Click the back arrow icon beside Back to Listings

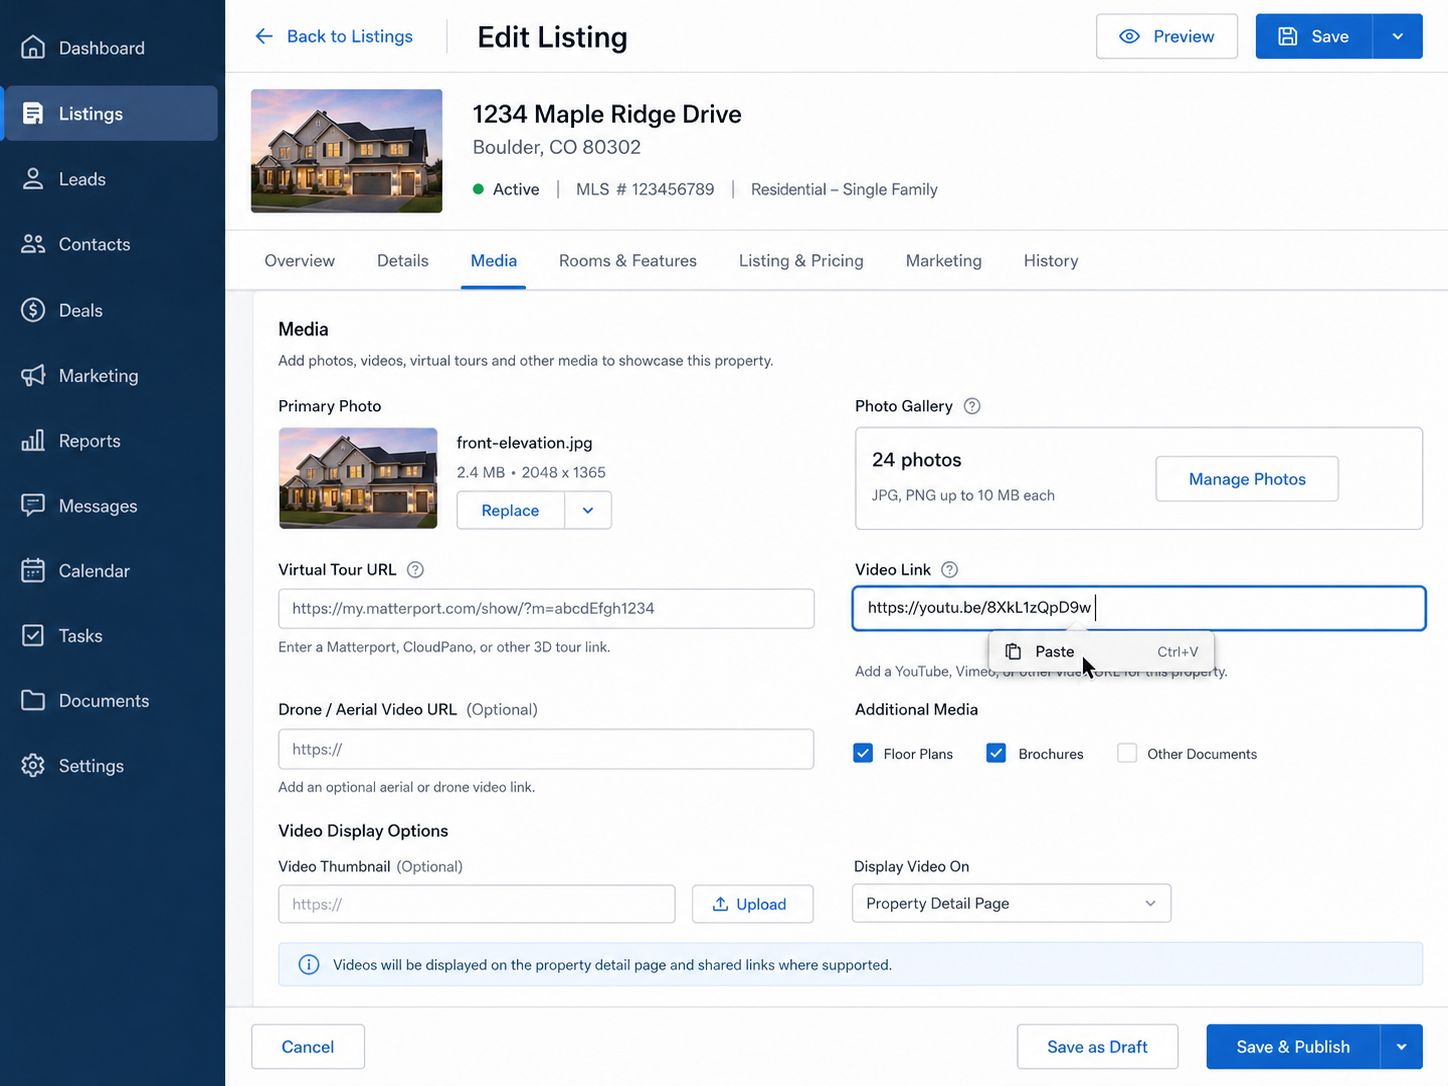(x=264, y=36)
